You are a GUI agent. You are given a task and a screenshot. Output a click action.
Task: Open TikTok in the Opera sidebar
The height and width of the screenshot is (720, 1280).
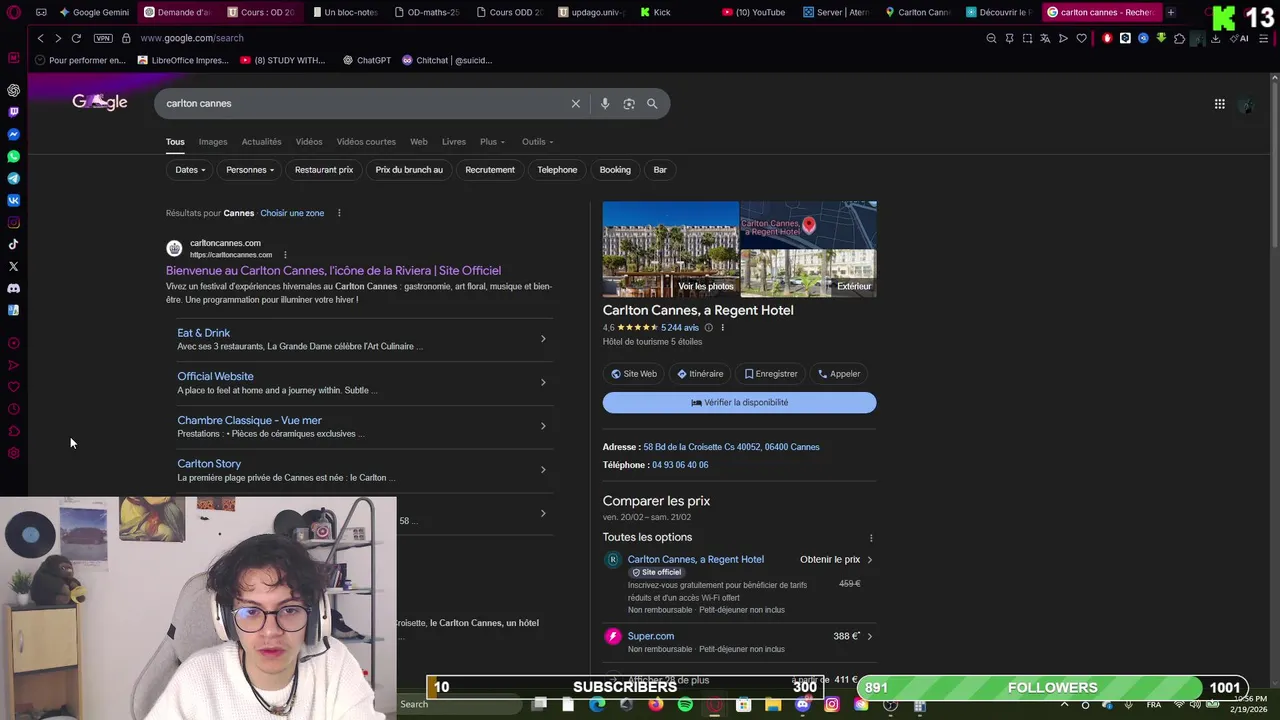click(x=13, y=244)
